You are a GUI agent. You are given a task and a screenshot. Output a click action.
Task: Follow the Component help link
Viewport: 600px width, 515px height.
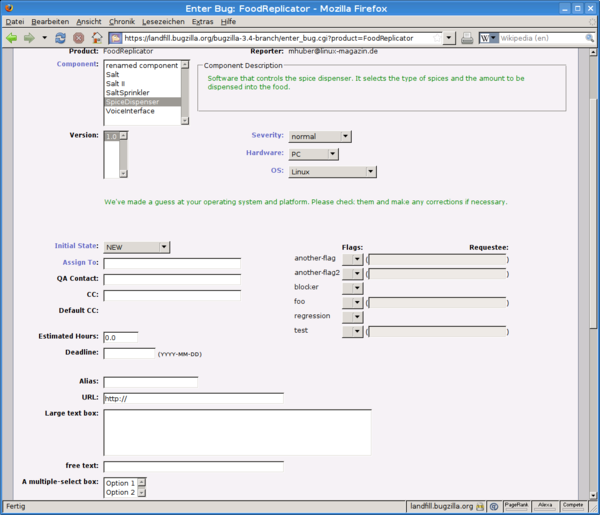tap(78, 64)
